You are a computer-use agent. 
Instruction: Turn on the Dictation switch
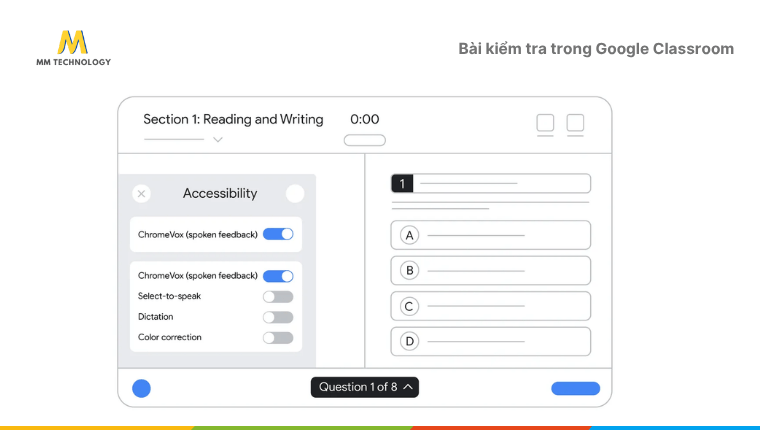point(278,317)
